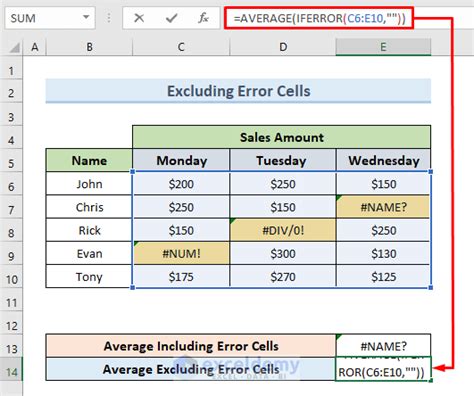Viewport: 474px width, 396px height.
Task: Cancel formula entry with the X icon
Action: click(139, 18)
